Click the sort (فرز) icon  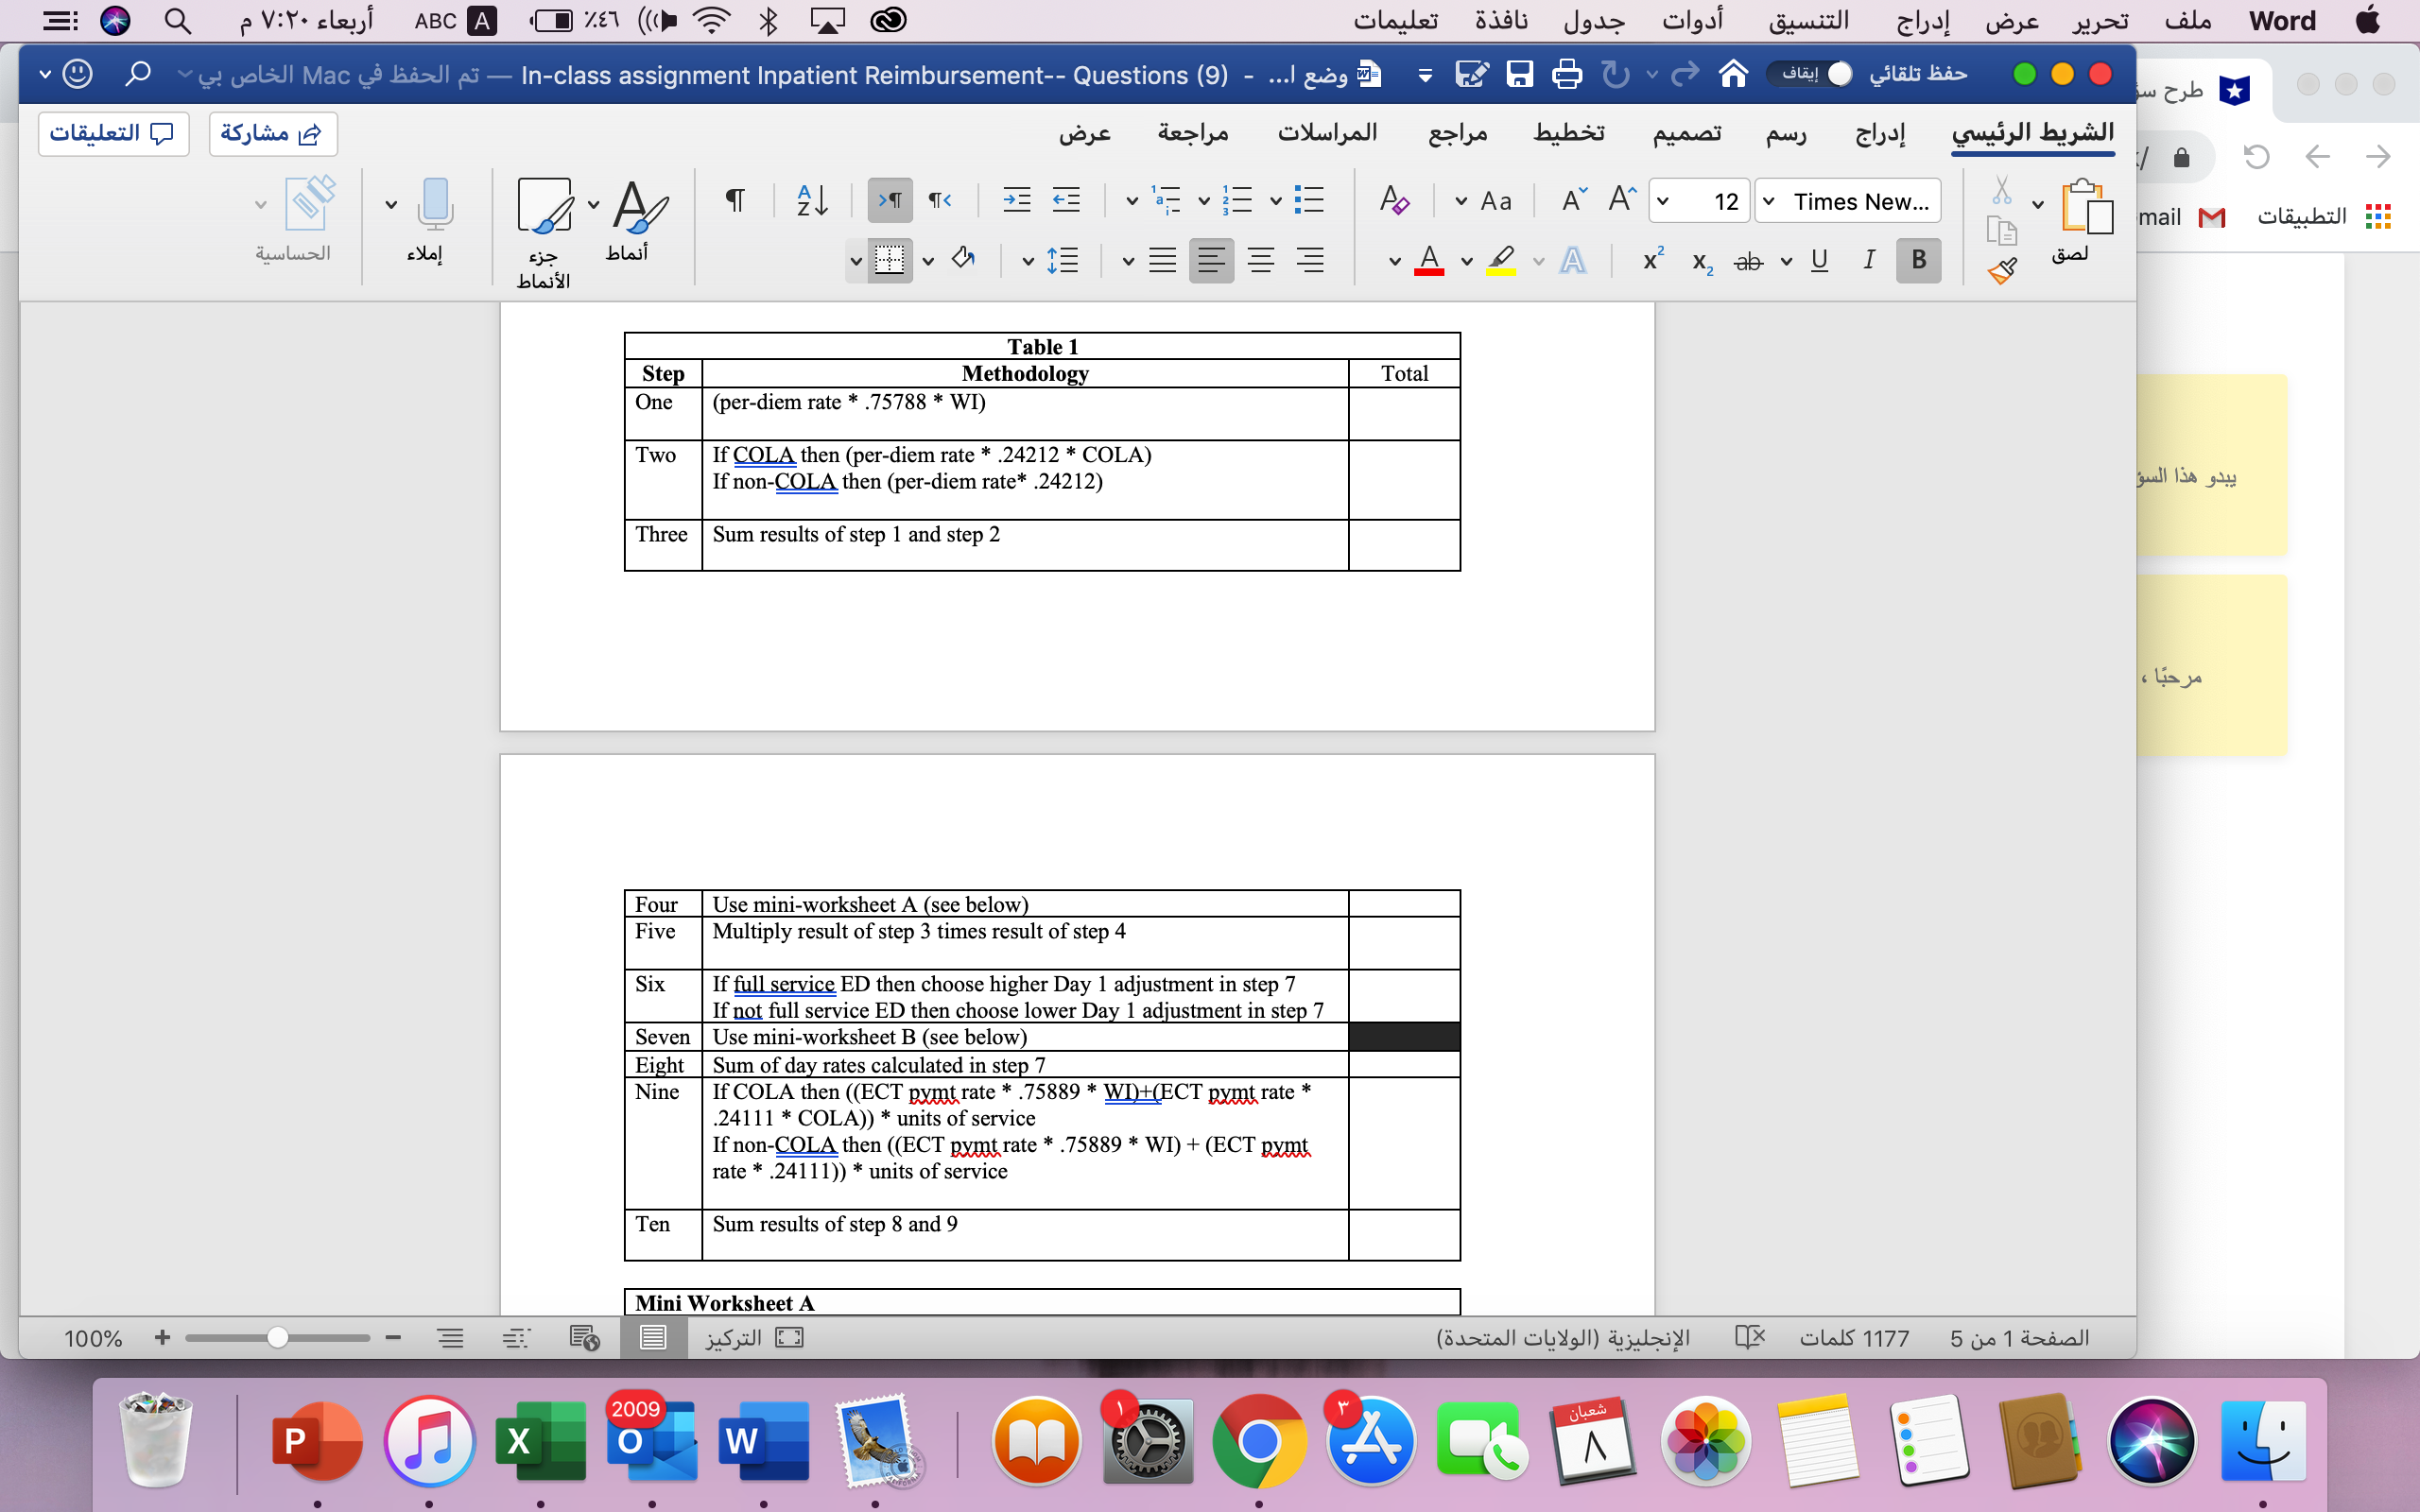[810, 200]
